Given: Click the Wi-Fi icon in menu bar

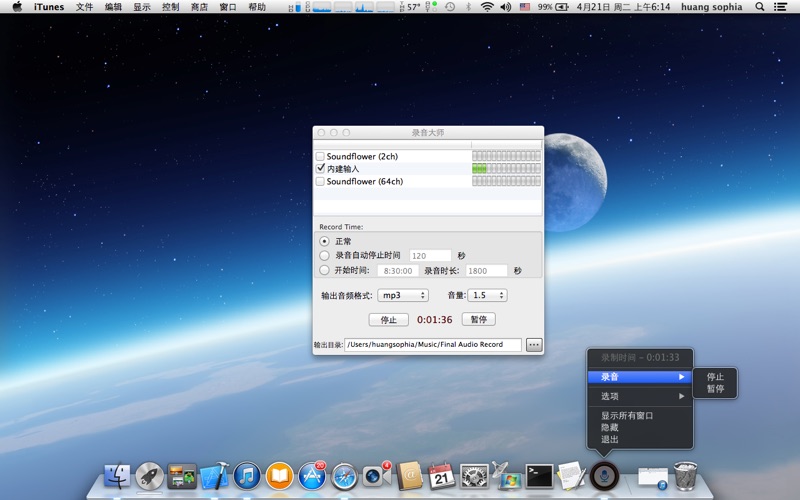Looking at the screenshot, I should pyautogui.click(x=487, y=7).
